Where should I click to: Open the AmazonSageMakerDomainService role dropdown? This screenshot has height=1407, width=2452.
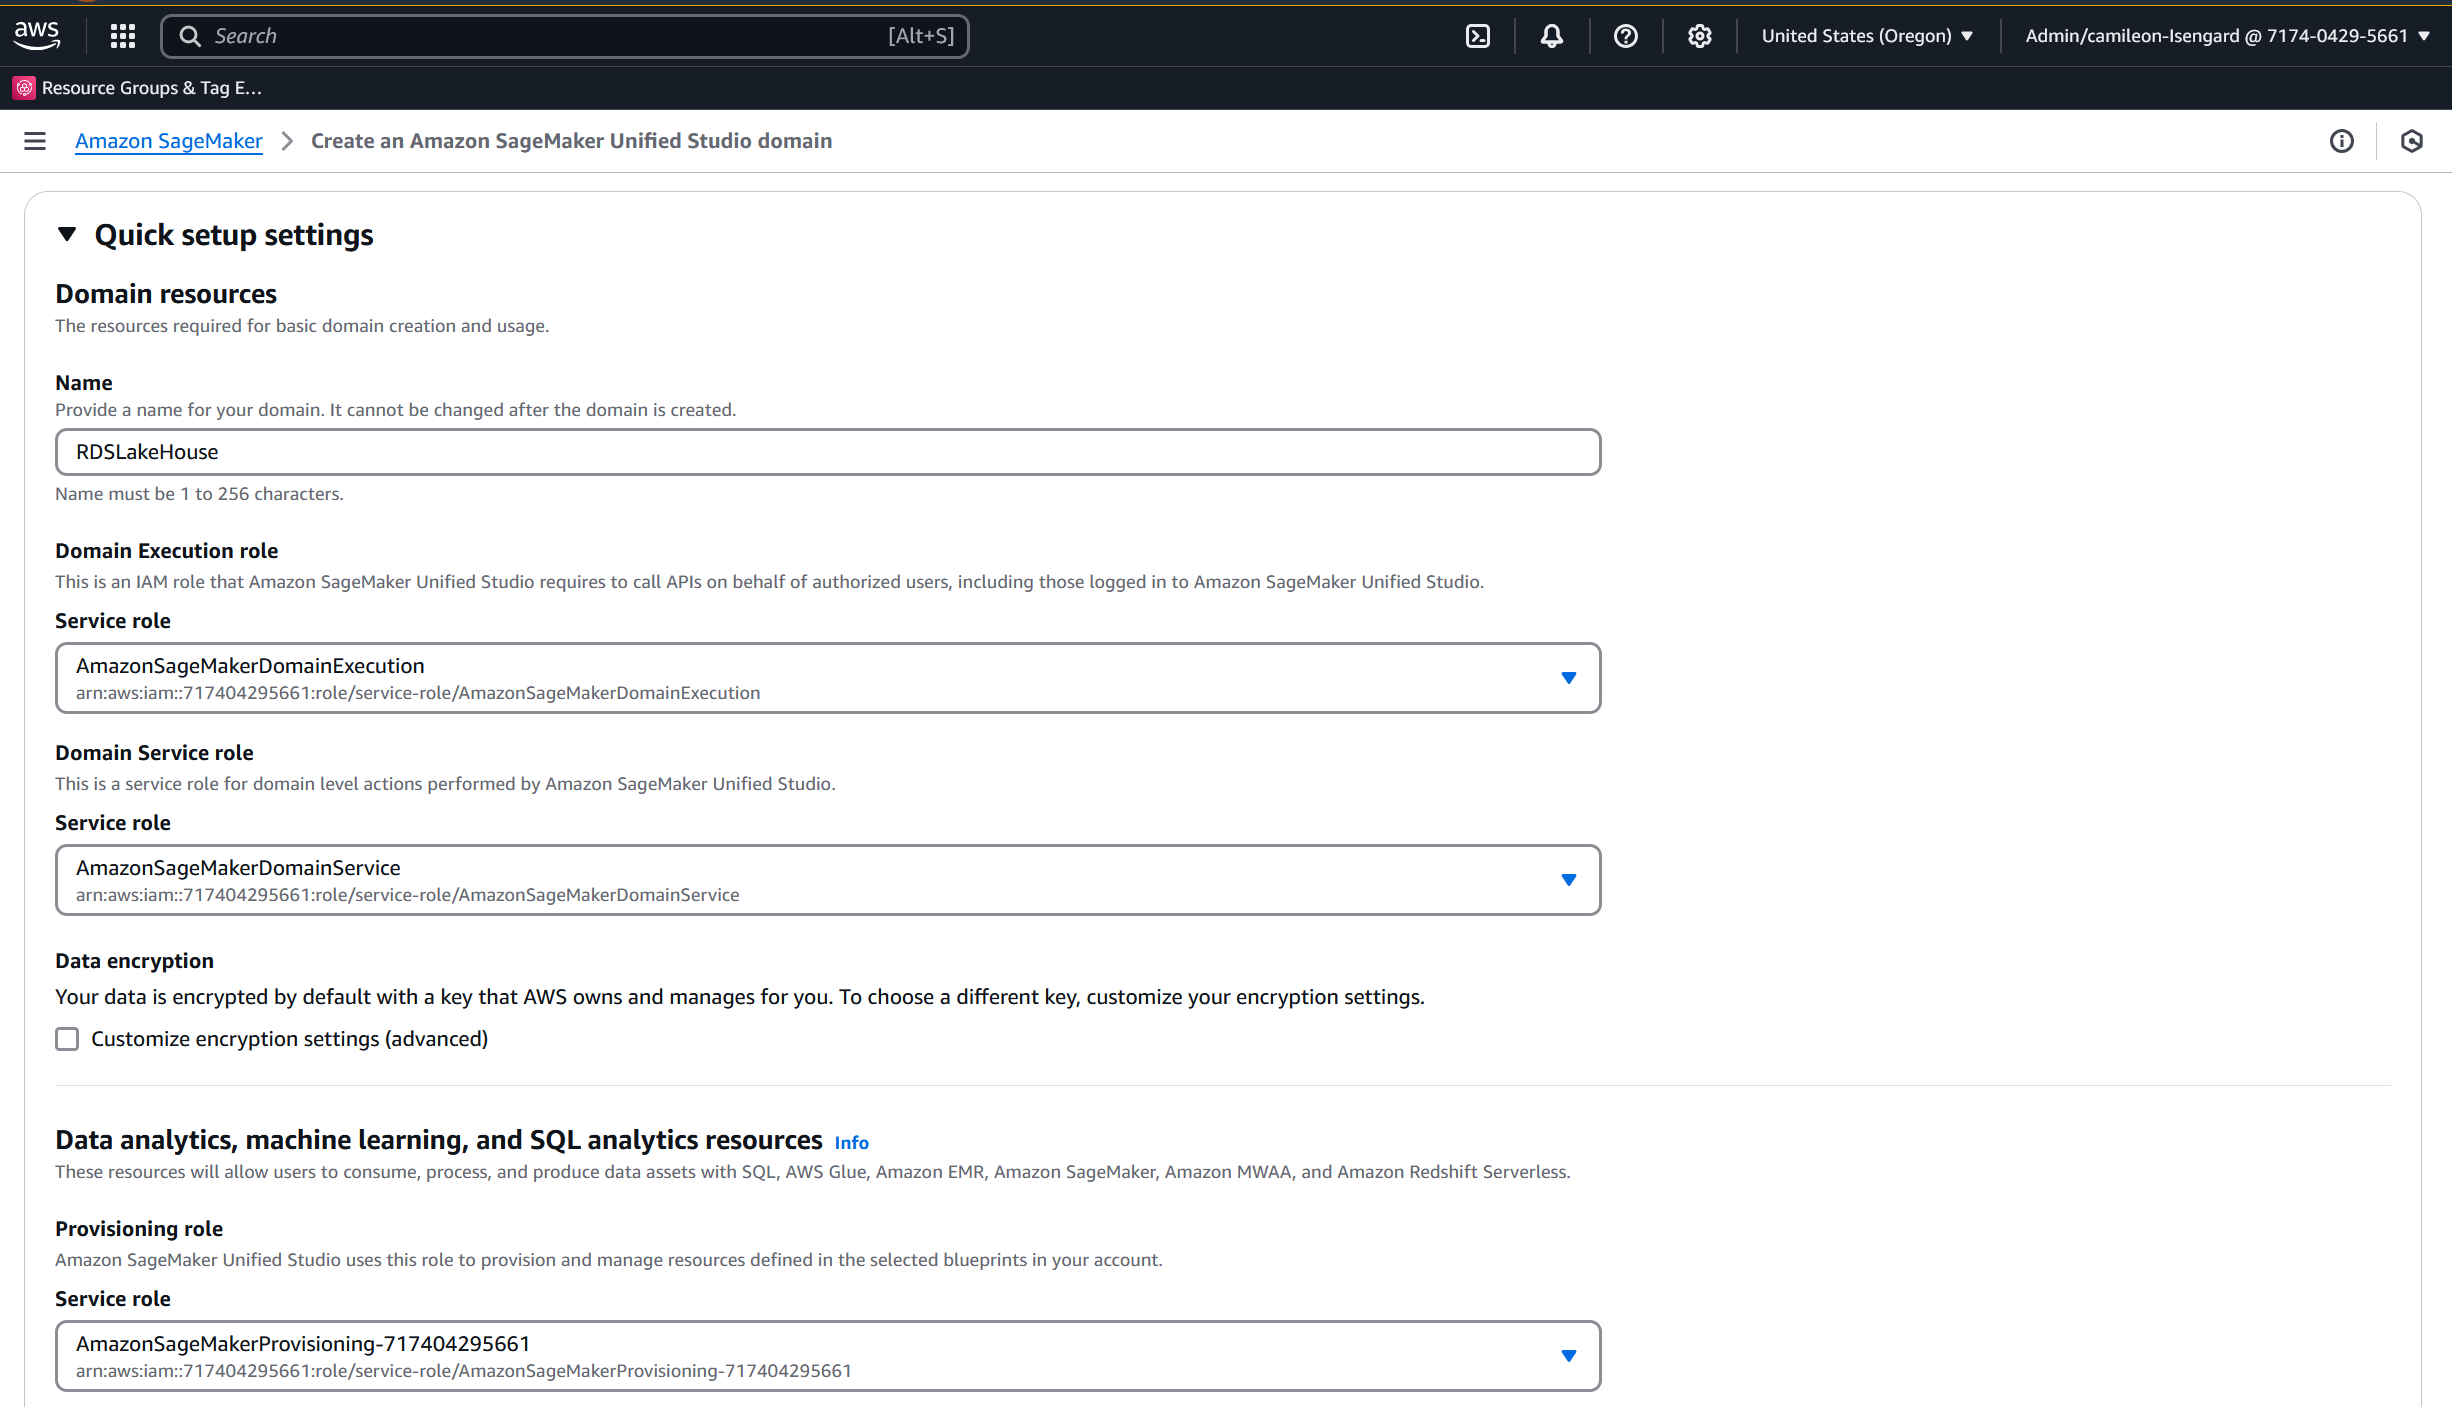click(x=827, y=880)
